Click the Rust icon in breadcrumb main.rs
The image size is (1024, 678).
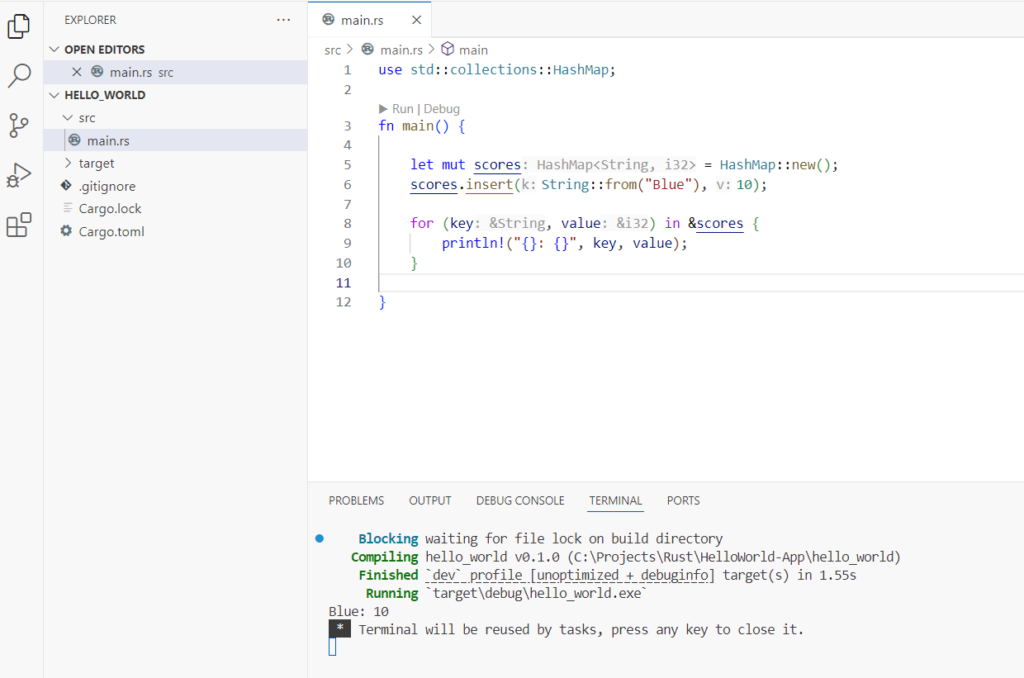pyautogui.click(x=368, y=49)
